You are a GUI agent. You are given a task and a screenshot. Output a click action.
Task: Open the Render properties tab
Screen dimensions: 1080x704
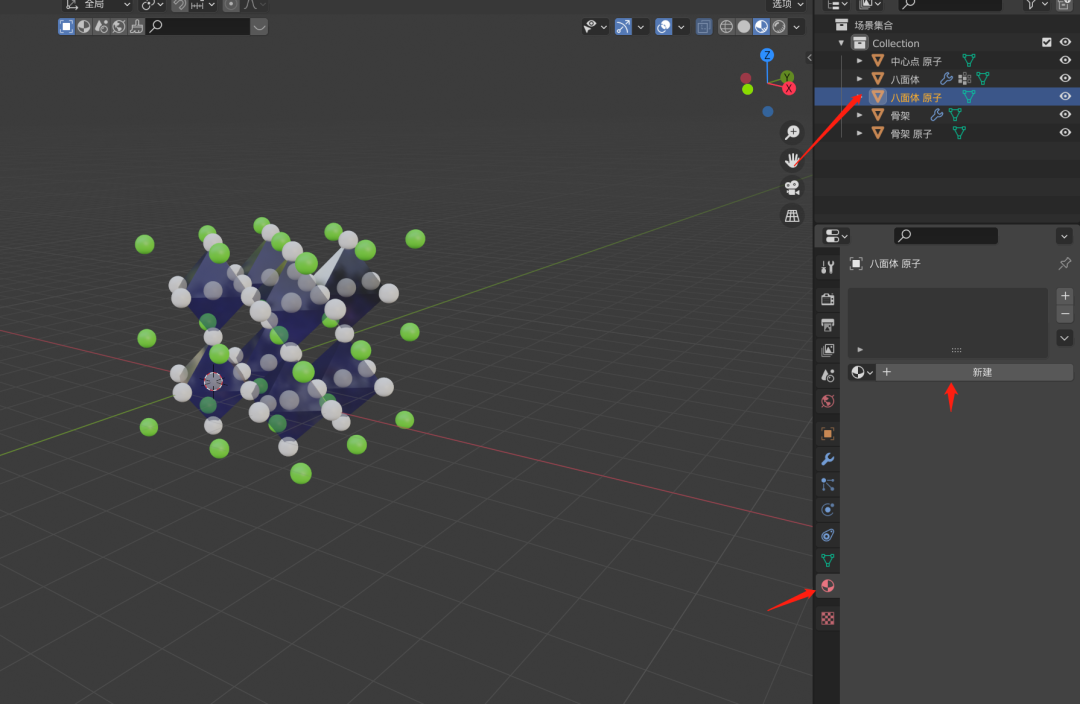tap(827, 299)
